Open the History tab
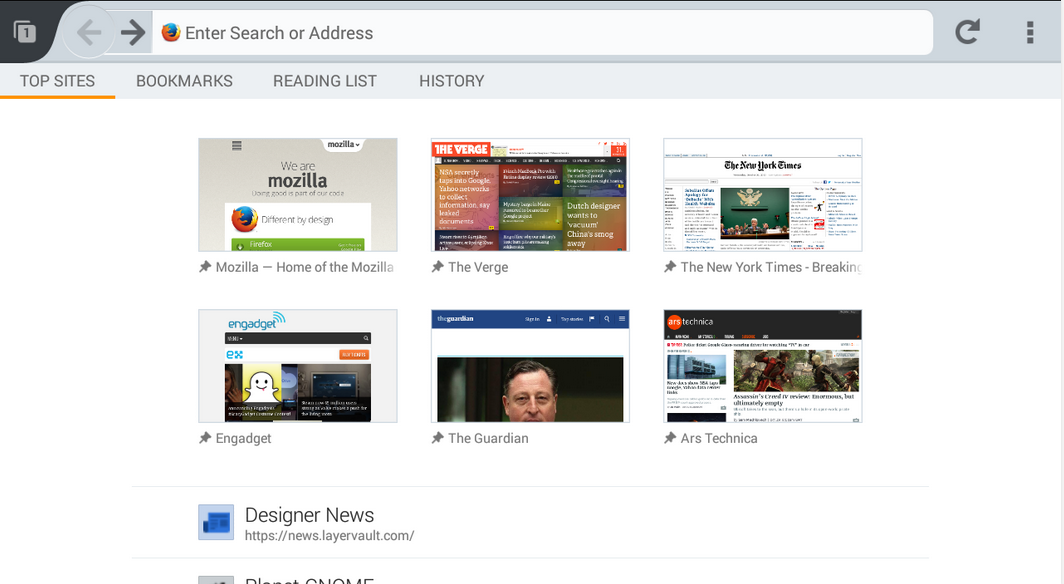The width and height of the screenshot is (1064, 584). (451, 81)
